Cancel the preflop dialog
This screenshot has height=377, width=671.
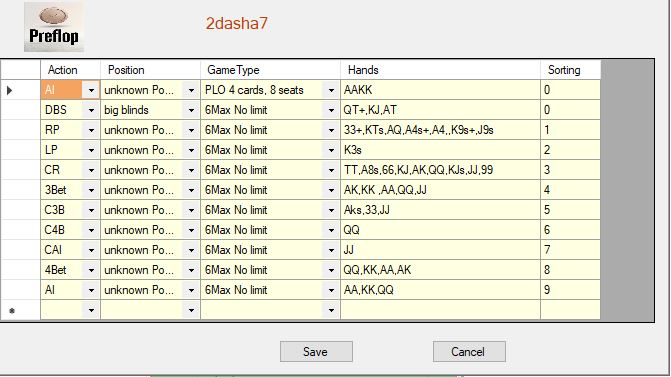coord(469,352)
